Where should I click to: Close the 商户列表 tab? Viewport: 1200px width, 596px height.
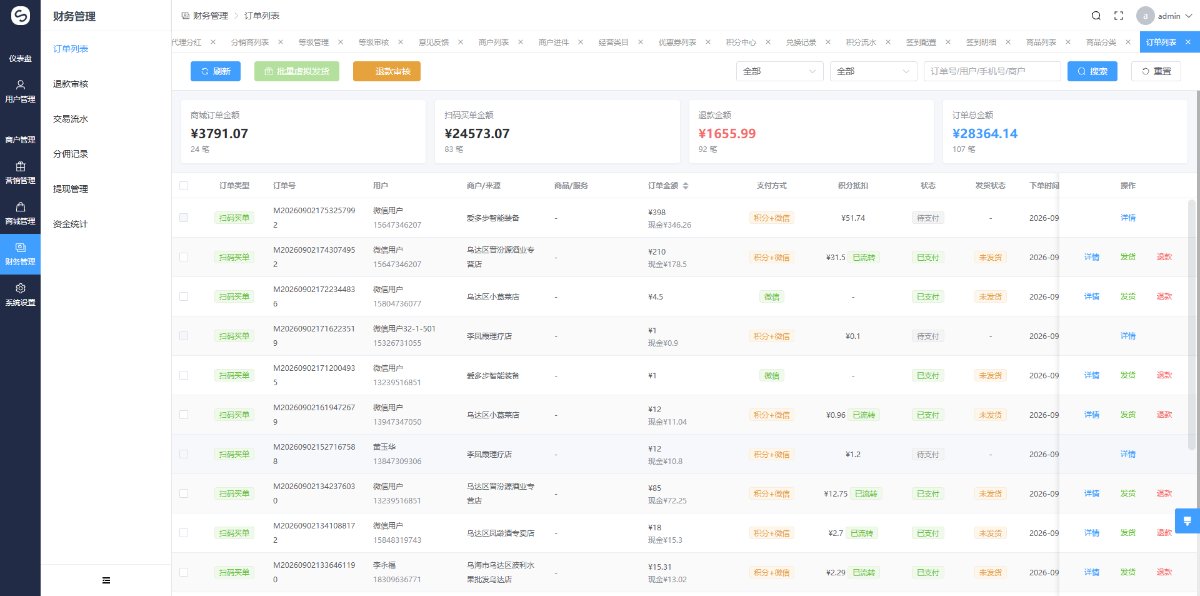[520, 43]
